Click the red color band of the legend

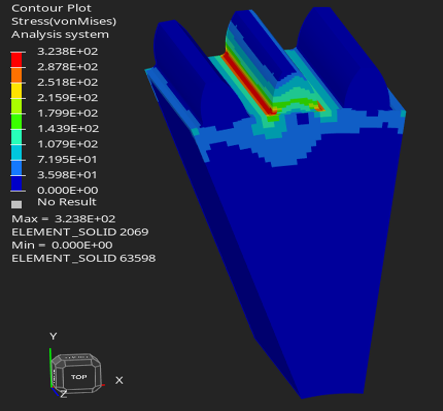17,60
